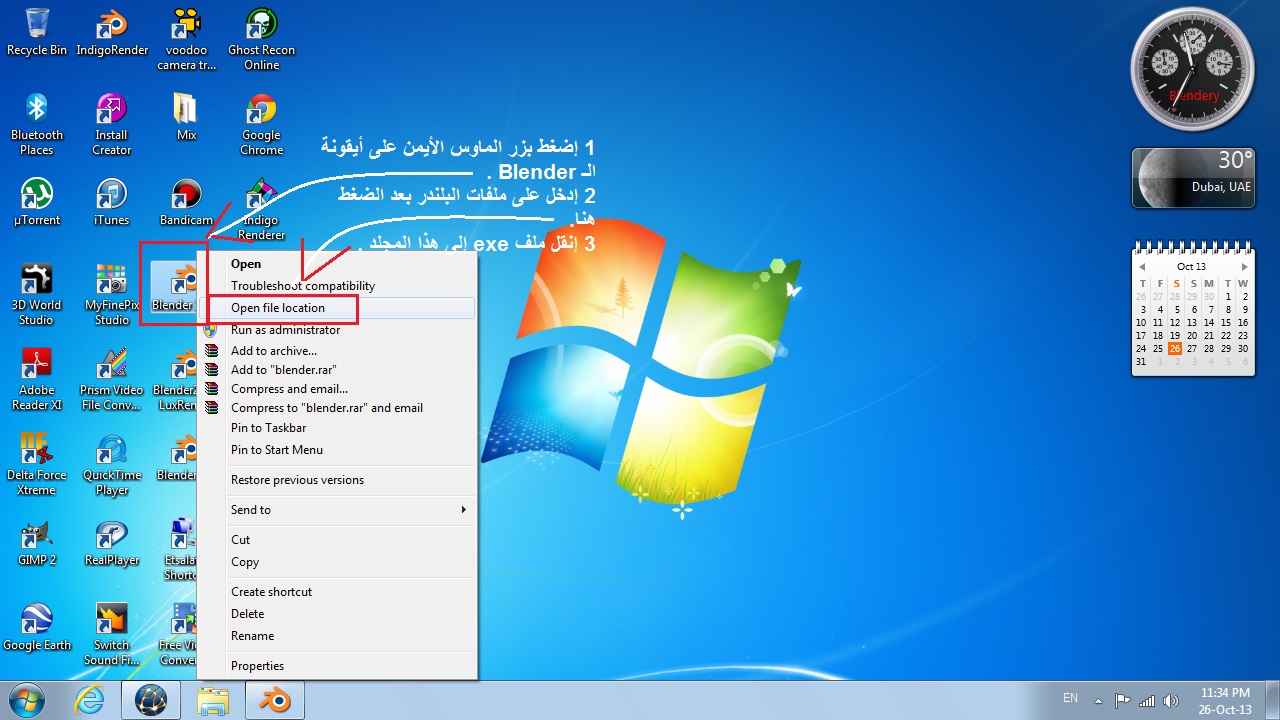Select the 3D World Studio icon
Image resolution: width=1280 pixels, height=720 pixels.
[x=37, y=294]
